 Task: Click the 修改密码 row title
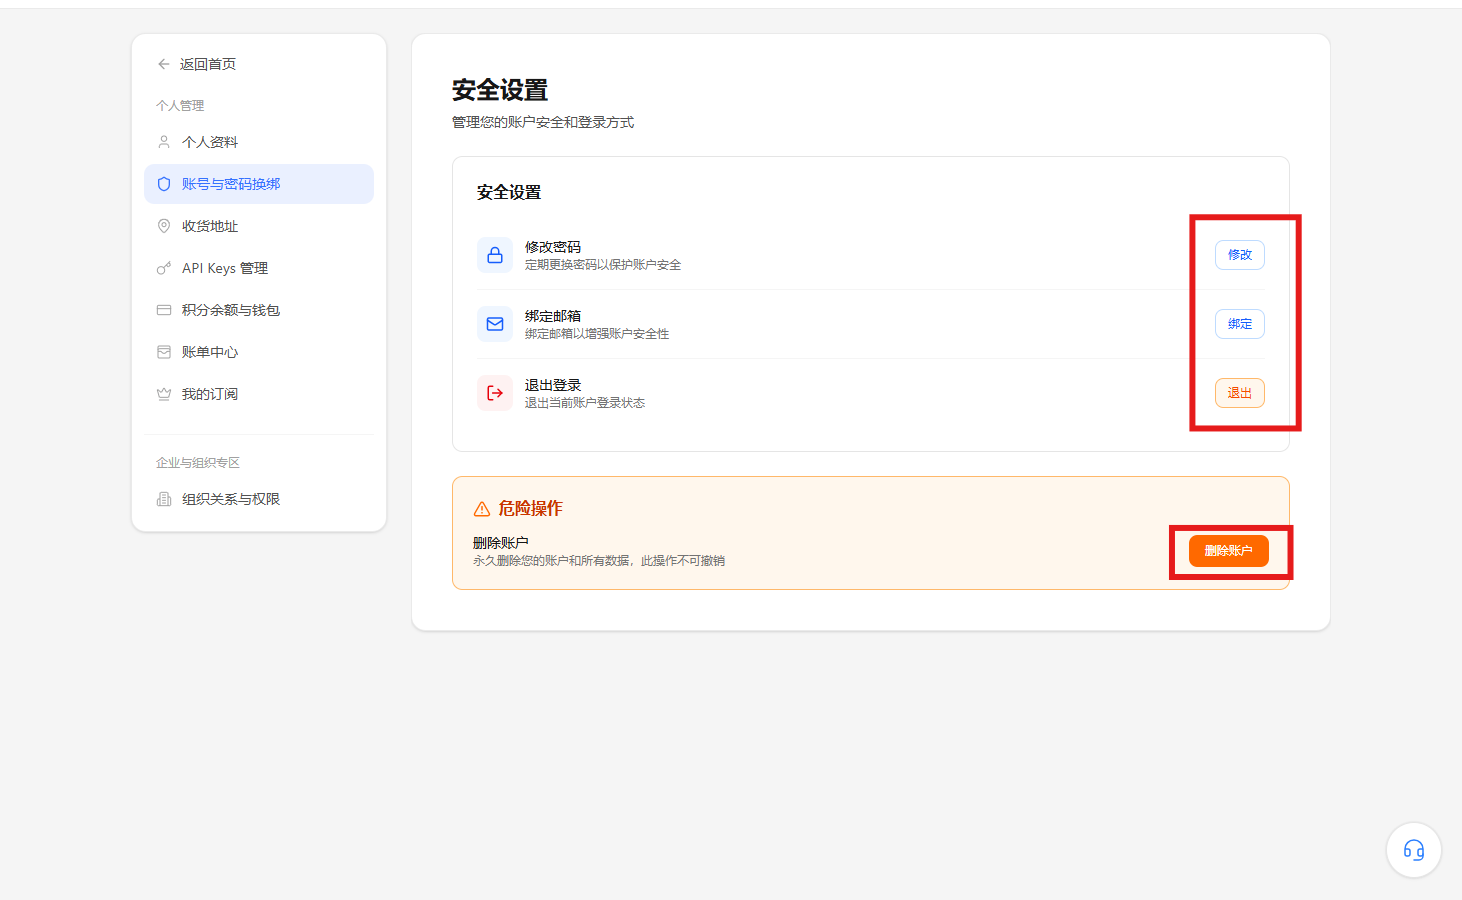553,247
